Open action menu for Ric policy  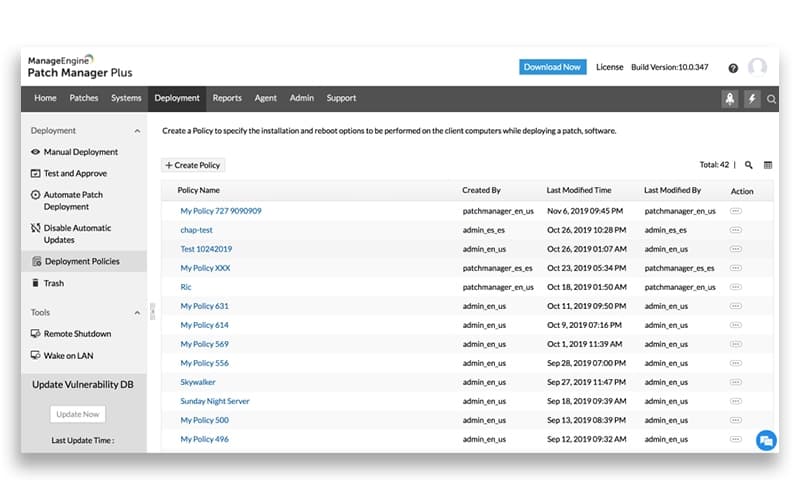coord(735,287)
